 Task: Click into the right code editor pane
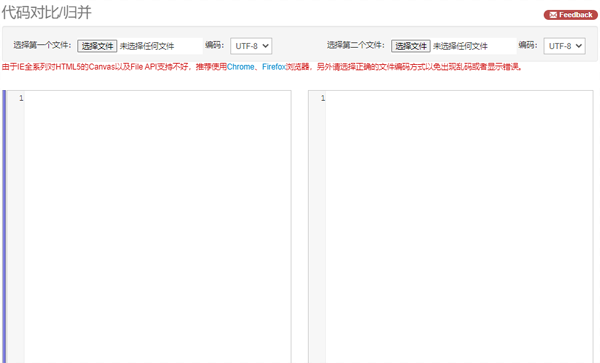pyautogui.click(x=459, y=226)
